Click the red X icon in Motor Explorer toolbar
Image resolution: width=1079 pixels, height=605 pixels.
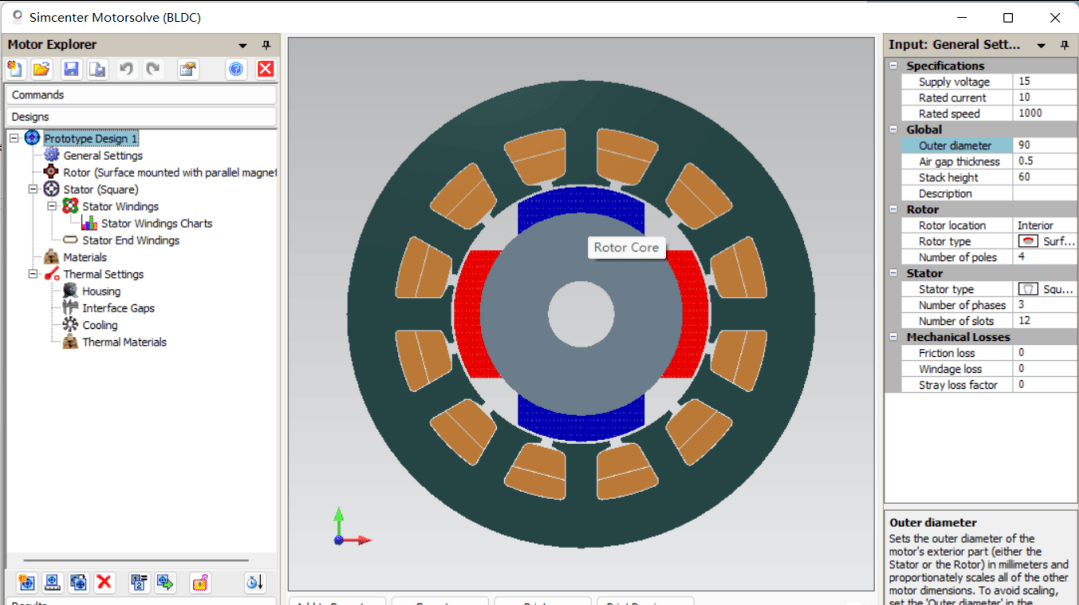[x=266, y=69]
